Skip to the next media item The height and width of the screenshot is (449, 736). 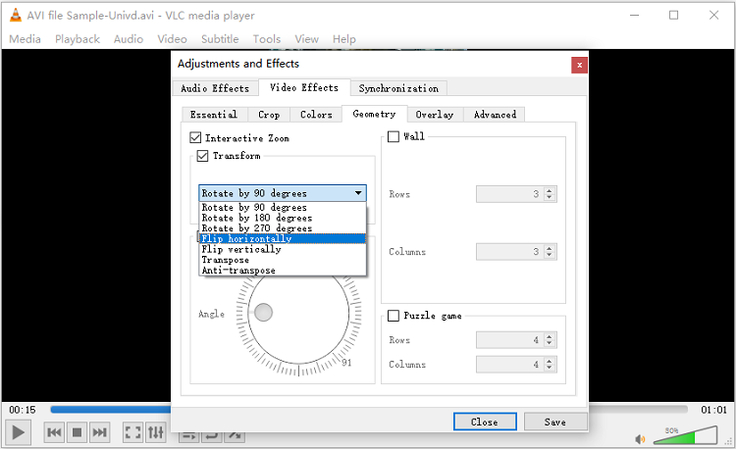(100, 432)
